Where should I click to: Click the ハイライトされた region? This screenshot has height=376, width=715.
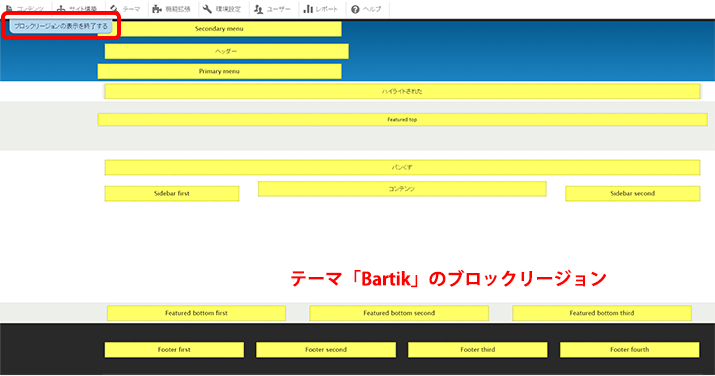tap(402, 91)
